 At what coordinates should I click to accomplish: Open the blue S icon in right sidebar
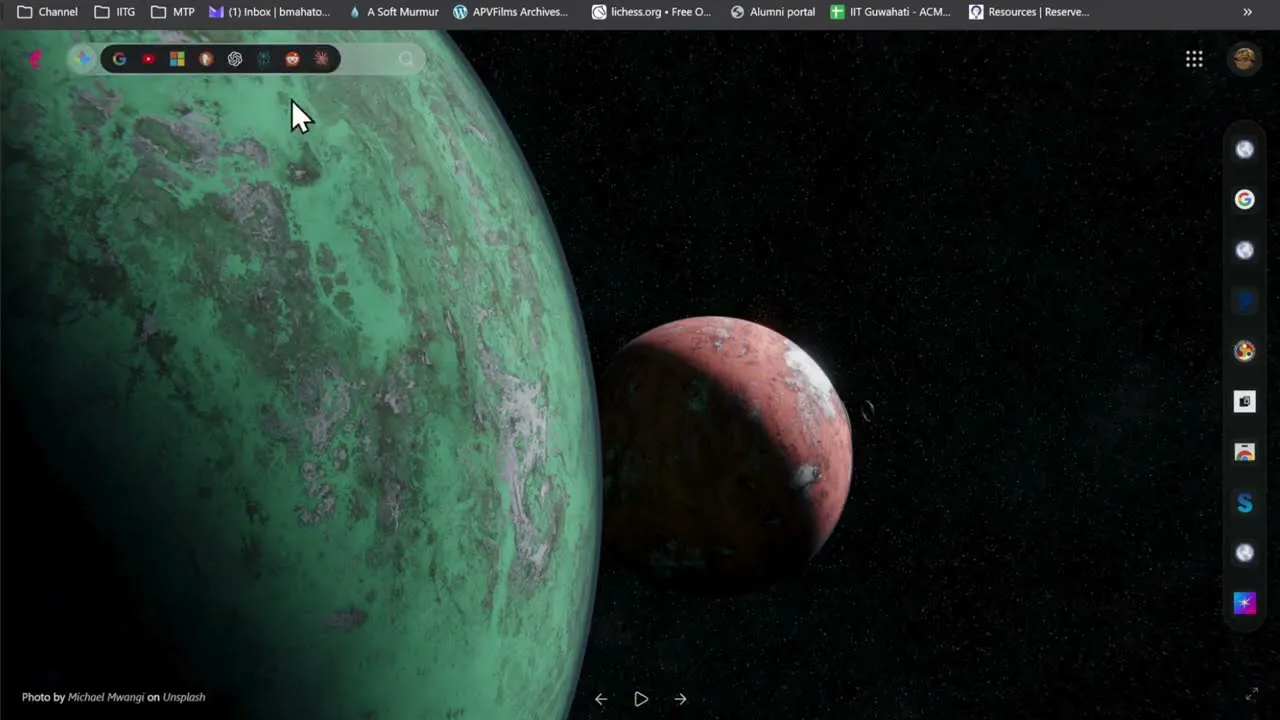point(1244,503)
